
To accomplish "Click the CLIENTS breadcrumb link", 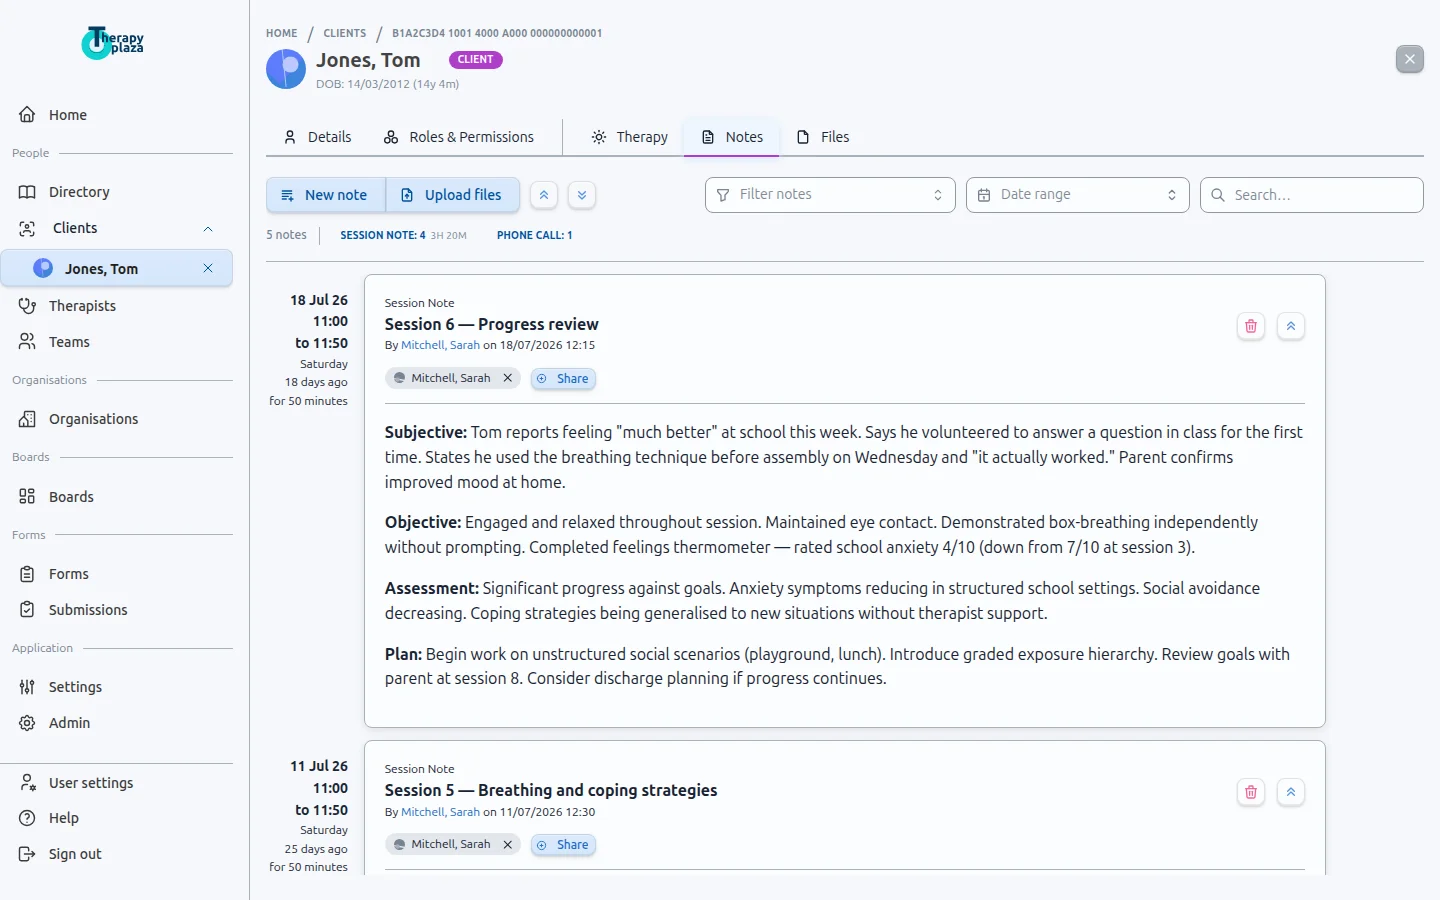I will 345,33.
